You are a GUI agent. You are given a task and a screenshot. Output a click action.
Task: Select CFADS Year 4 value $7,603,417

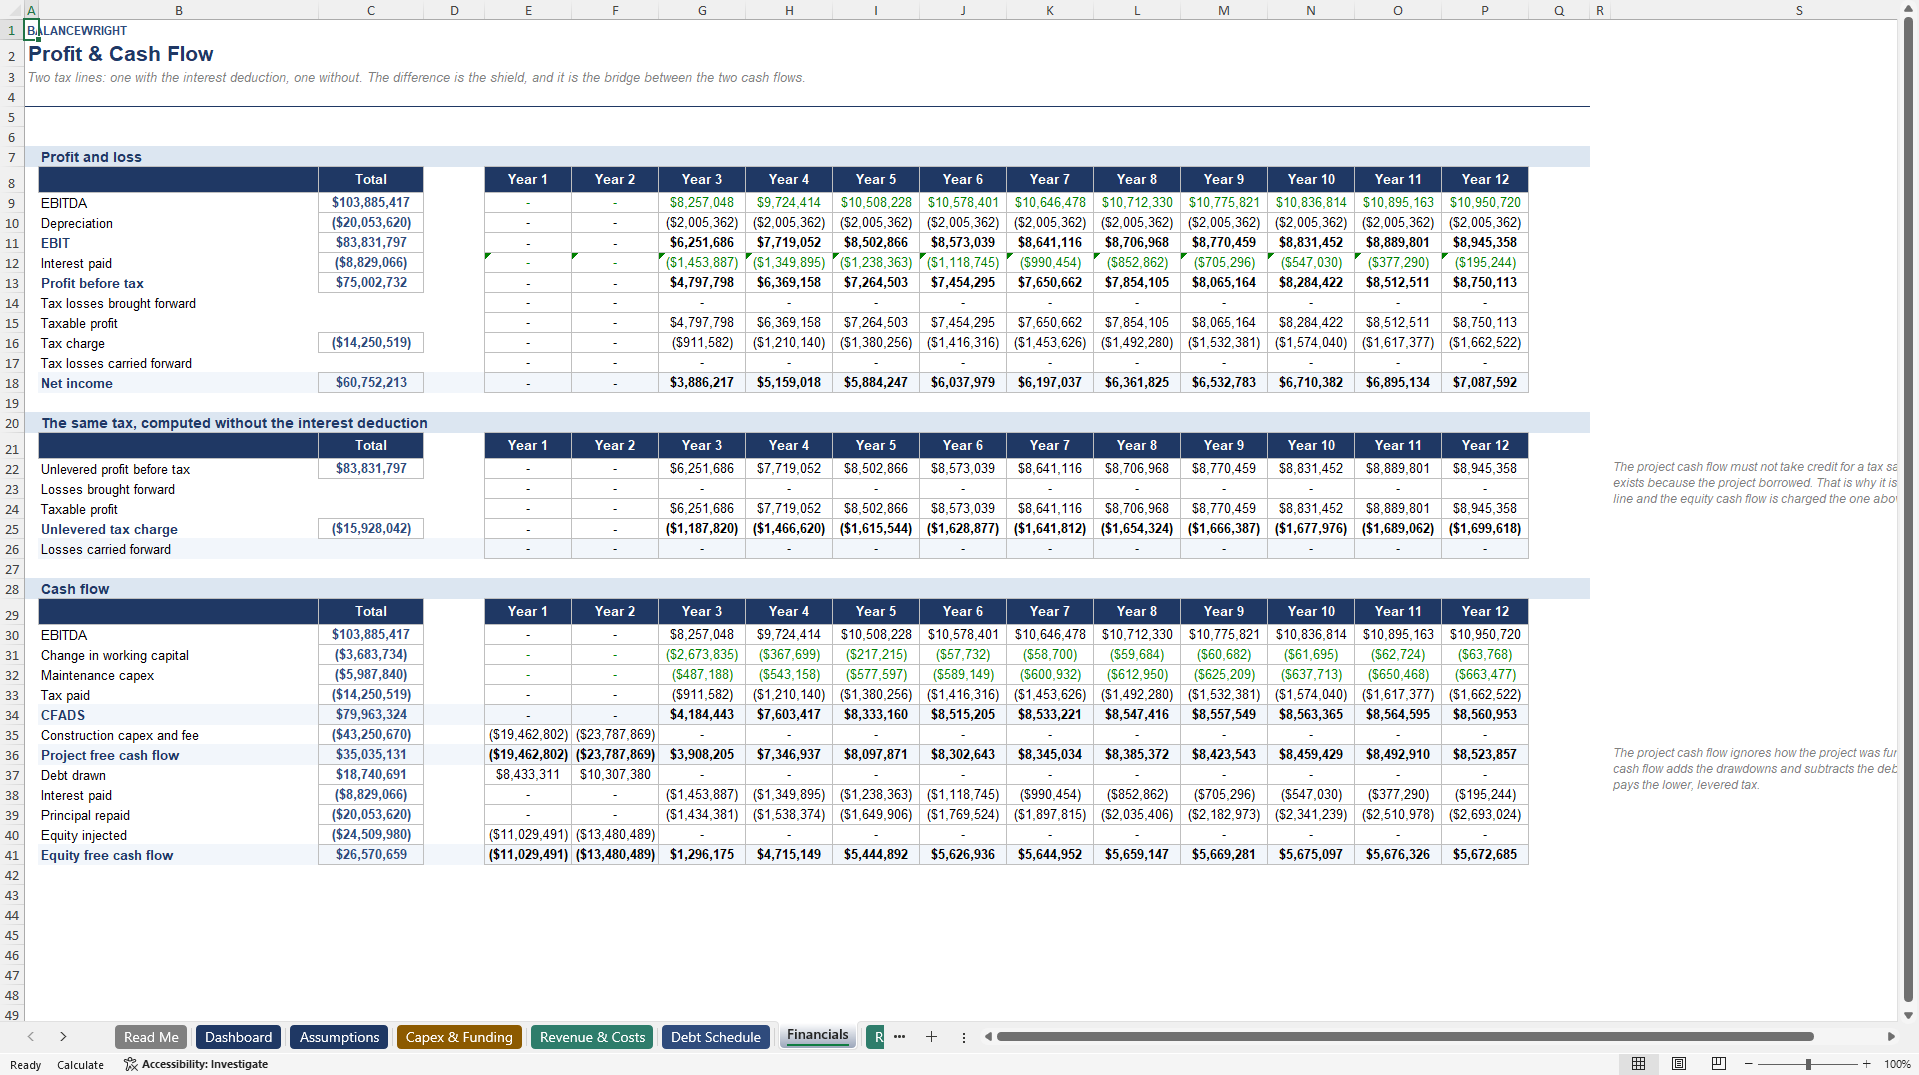click(789, 715)
